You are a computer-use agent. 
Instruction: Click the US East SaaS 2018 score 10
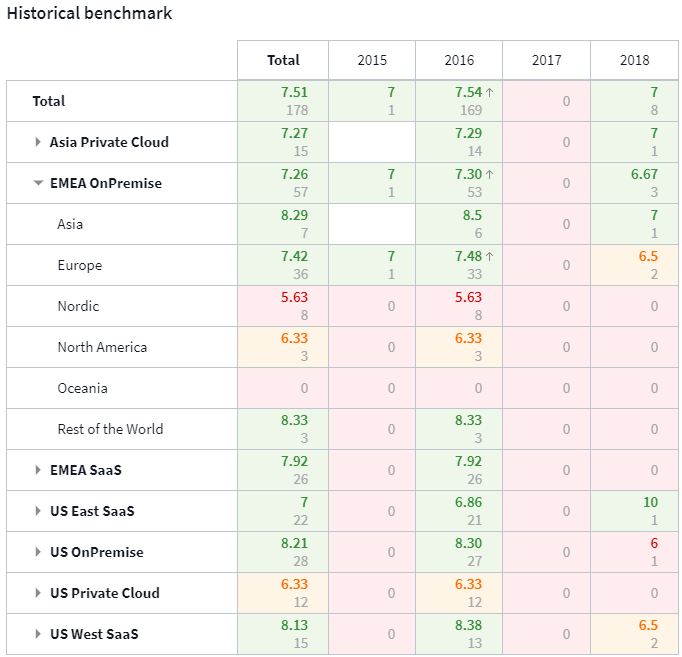(x=650, y=502)
